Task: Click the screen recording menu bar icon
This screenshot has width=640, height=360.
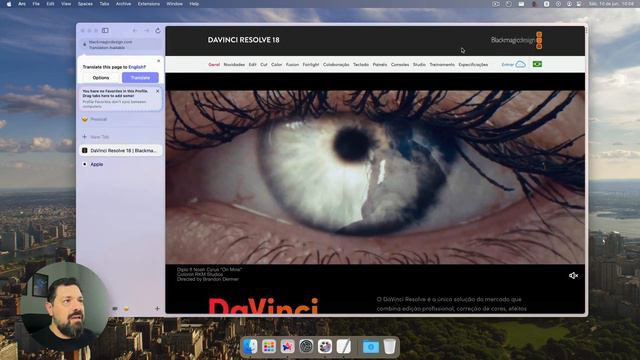Action: (496, 4)
